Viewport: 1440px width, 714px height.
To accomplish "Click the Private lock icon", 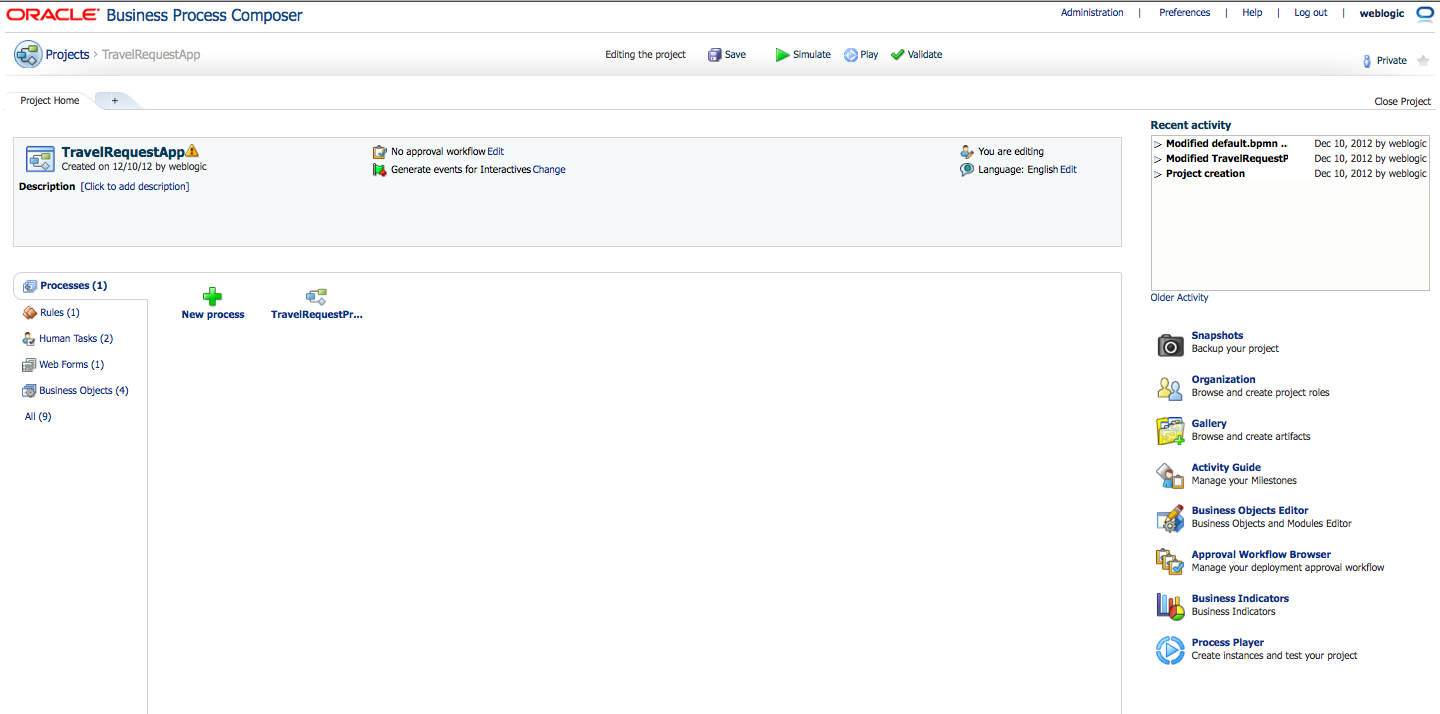I will point(1367,61).
